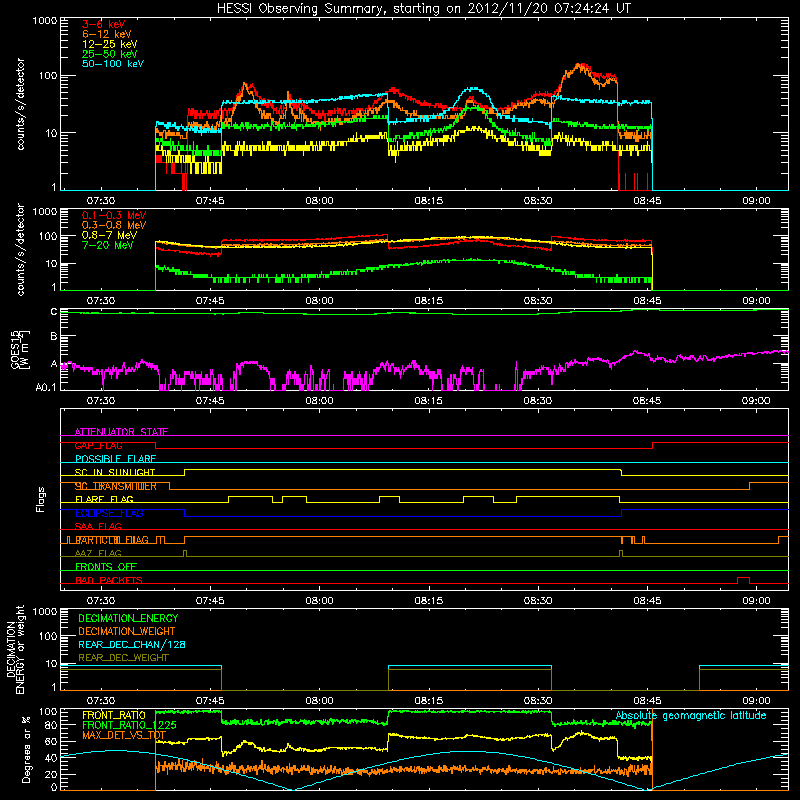The width and height of the screenshot is (800, 800).
Task: Click the GOES15 y-axis label
Action: pyautogui.click(x=20, y=349)
